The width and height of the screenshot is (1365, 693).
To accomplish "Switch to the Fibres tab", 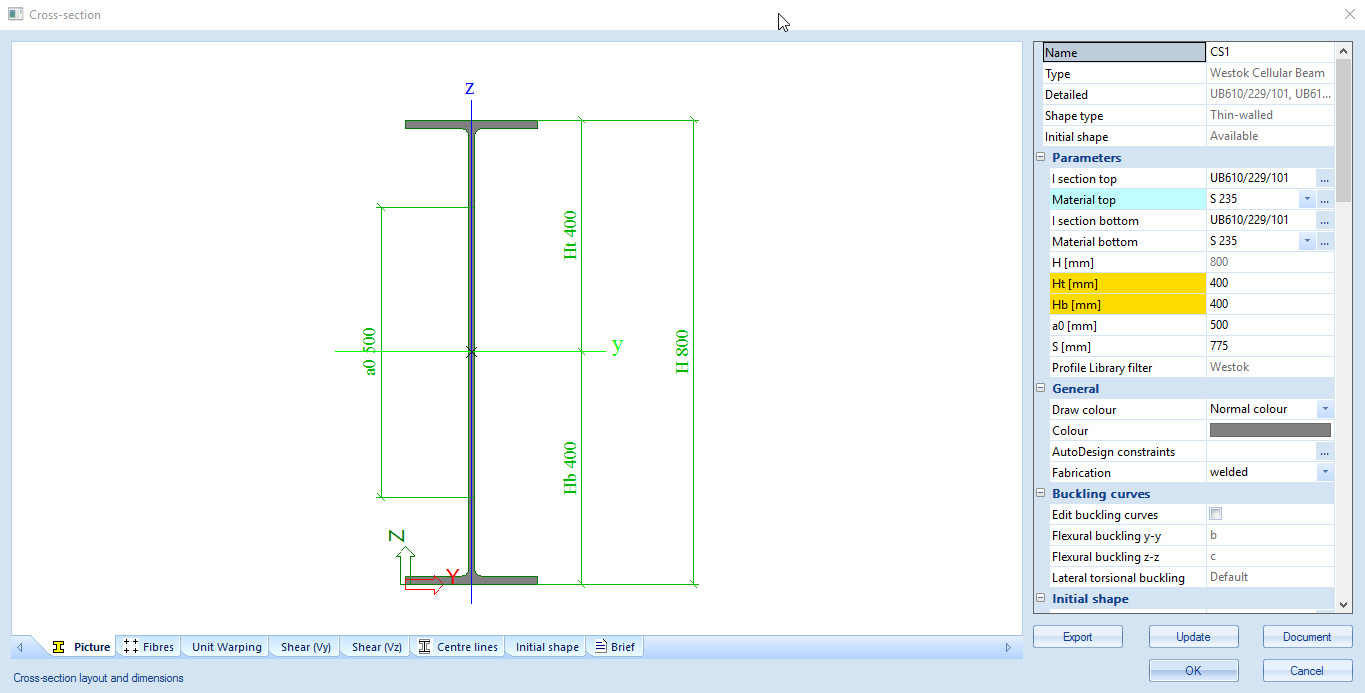I will 149,647.
